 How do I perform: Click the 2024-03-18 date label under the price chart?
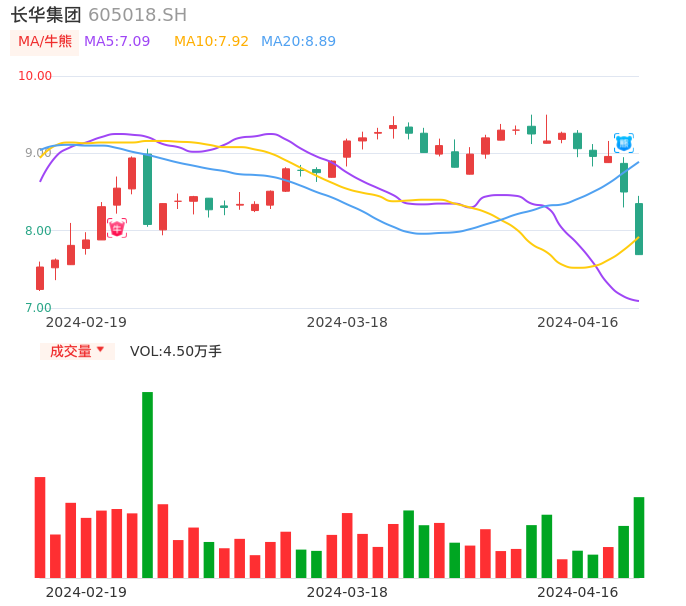pos(347,322)
